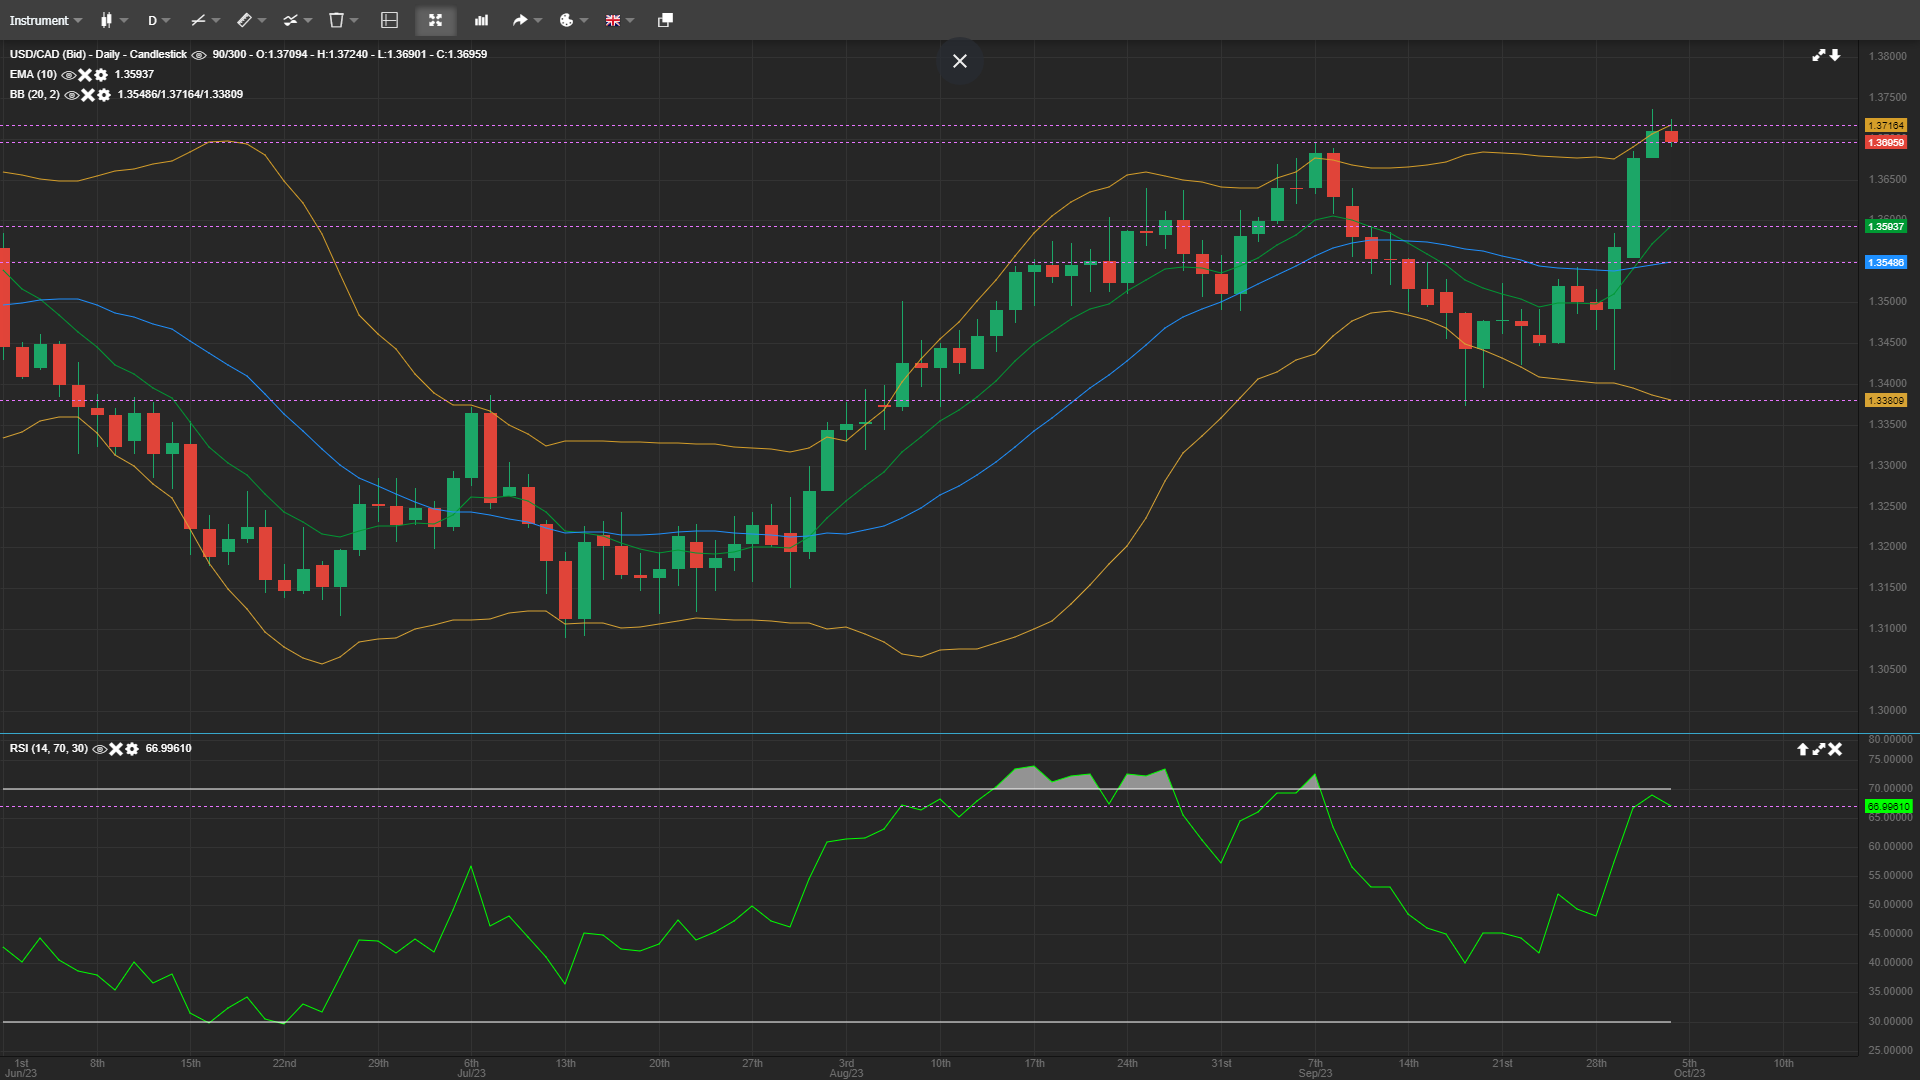The width and height of the screenshot is (1920, 1080).
Task: Expand the delete options dropdown arrow
Action: click(354, 20)
